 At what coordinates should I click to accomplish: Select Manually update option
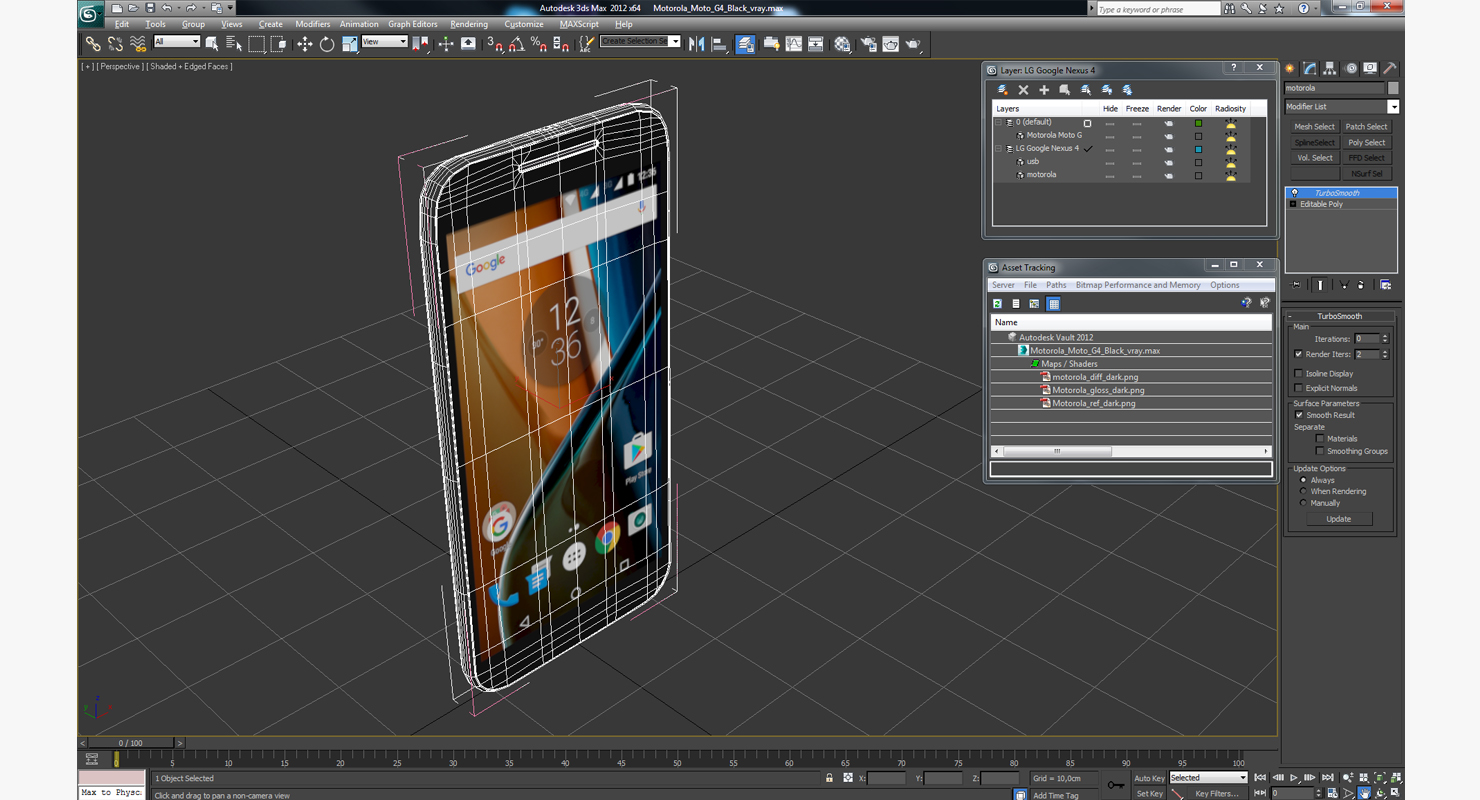pyautogui.click(x=1303, y=503)
